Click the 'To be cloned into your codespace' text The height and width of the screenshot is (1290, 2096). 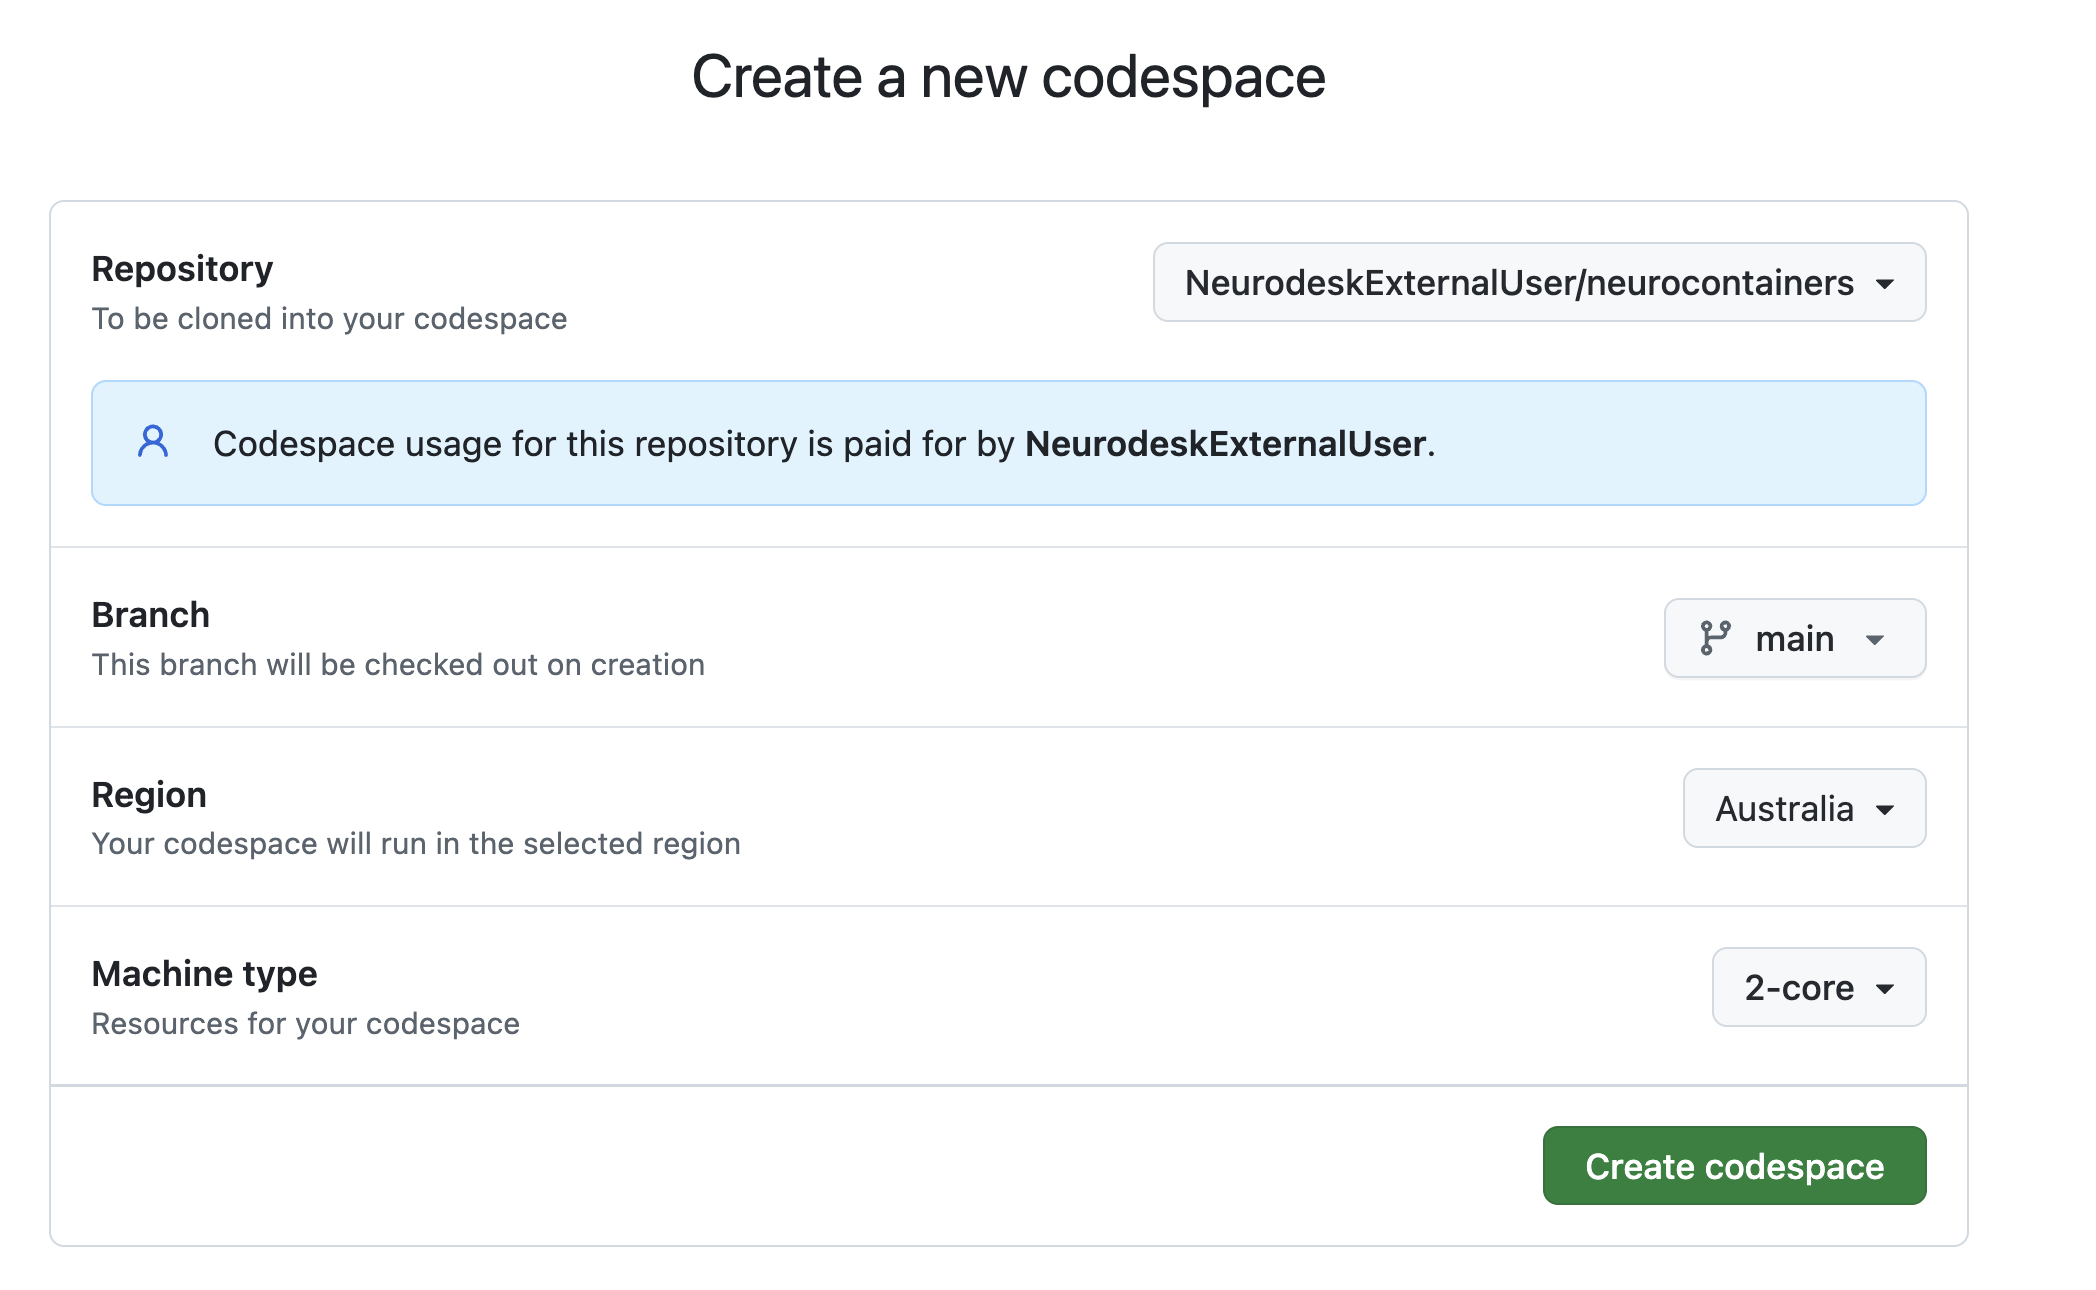click(x=329, y=319)
